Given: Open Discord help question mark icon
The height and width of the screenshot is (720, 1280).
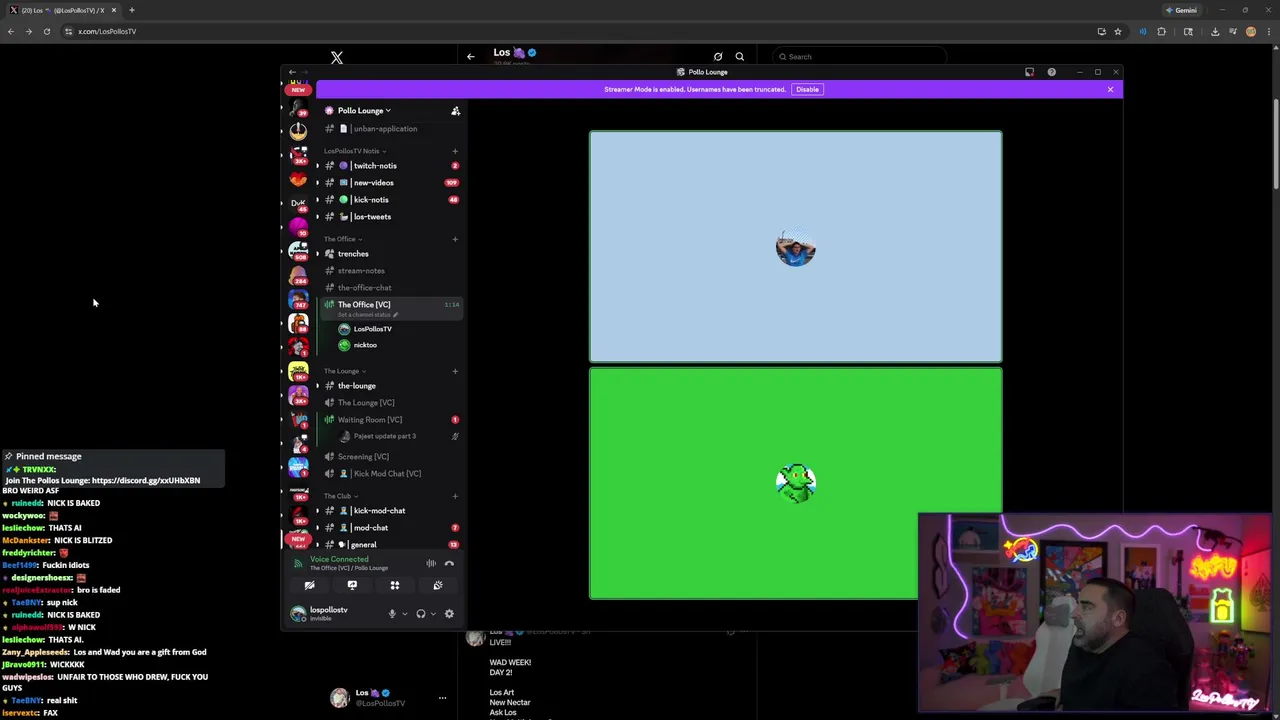Looking at the screenshot, I should tap(1051, 72).
